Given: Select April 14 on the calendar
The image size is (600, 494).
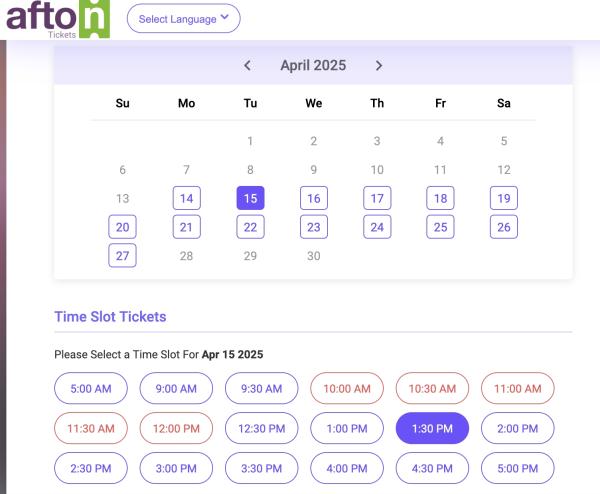Looking at the screenshot, I should click(x=186, y=198).
